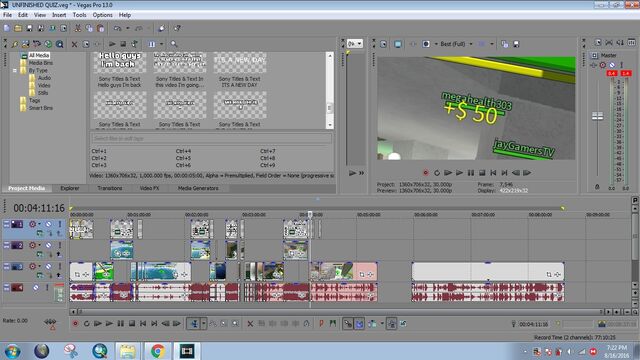Stop playback in video preview
Viewport: 640px width, 360px height.
[482, 173]
